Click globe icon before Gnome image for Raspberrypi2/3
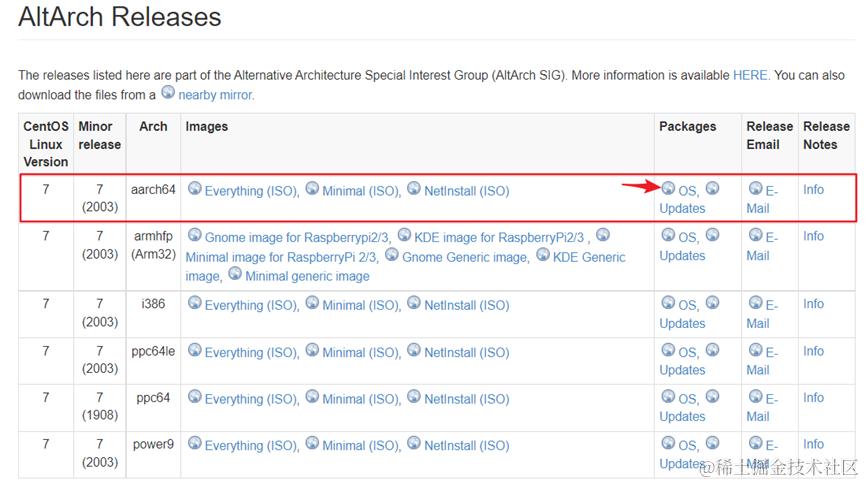This screenshot has width=865, height=484. (194, 235)
